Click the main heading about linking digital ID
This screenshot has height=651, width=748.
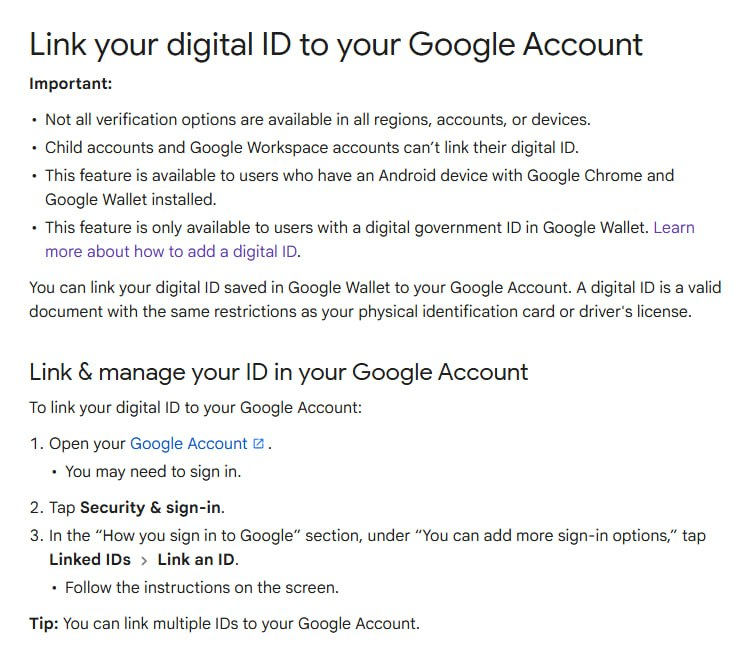click(x=336, y=45)
